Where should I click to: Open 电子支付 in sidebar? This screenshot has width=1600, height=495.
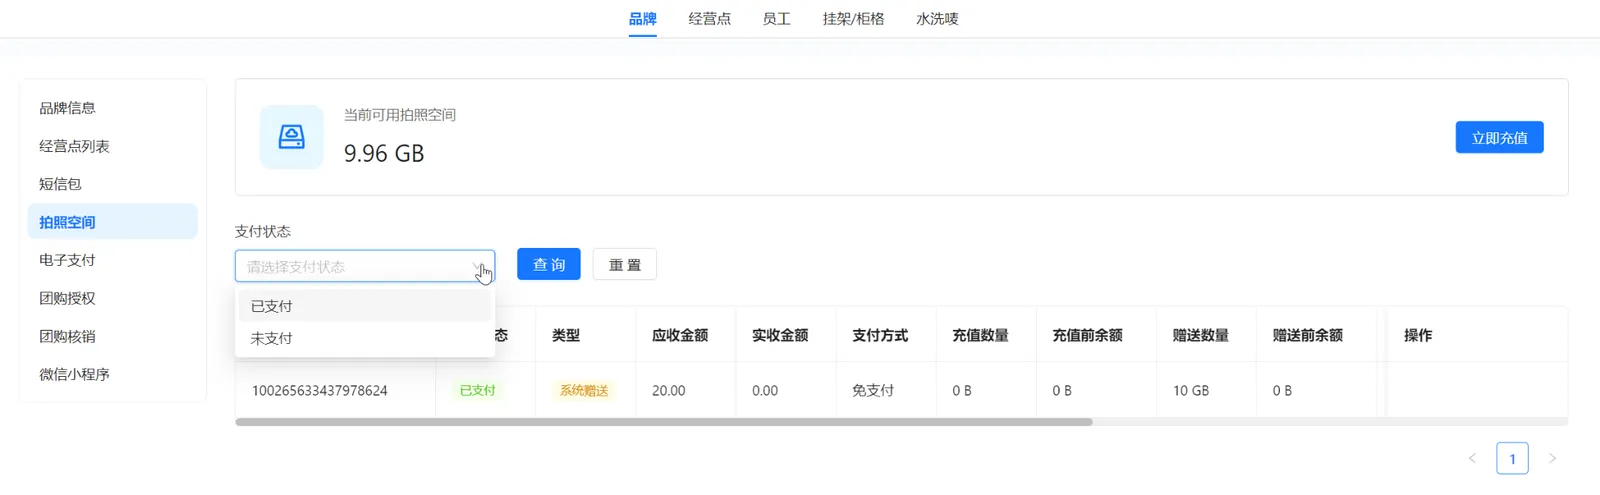(x=112, y=260)
